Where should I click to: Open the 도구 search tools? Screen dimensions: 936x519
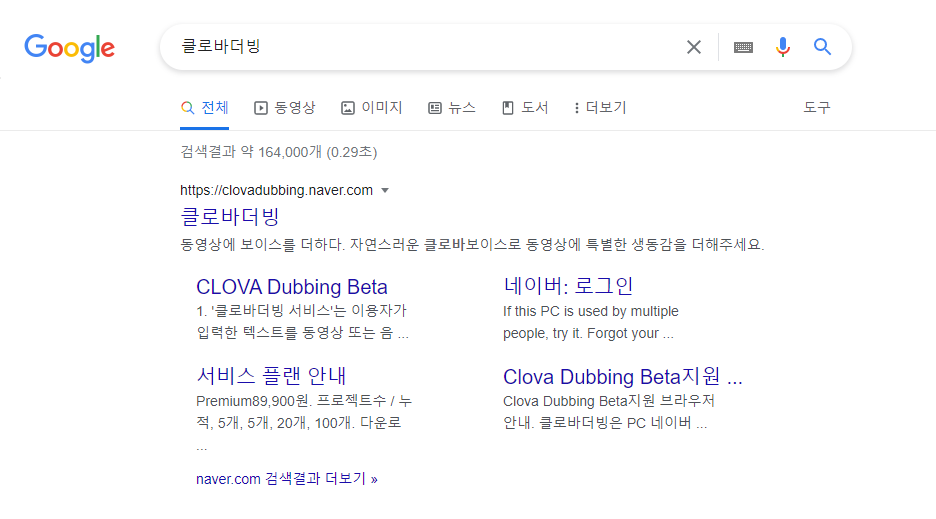(817, 108)
